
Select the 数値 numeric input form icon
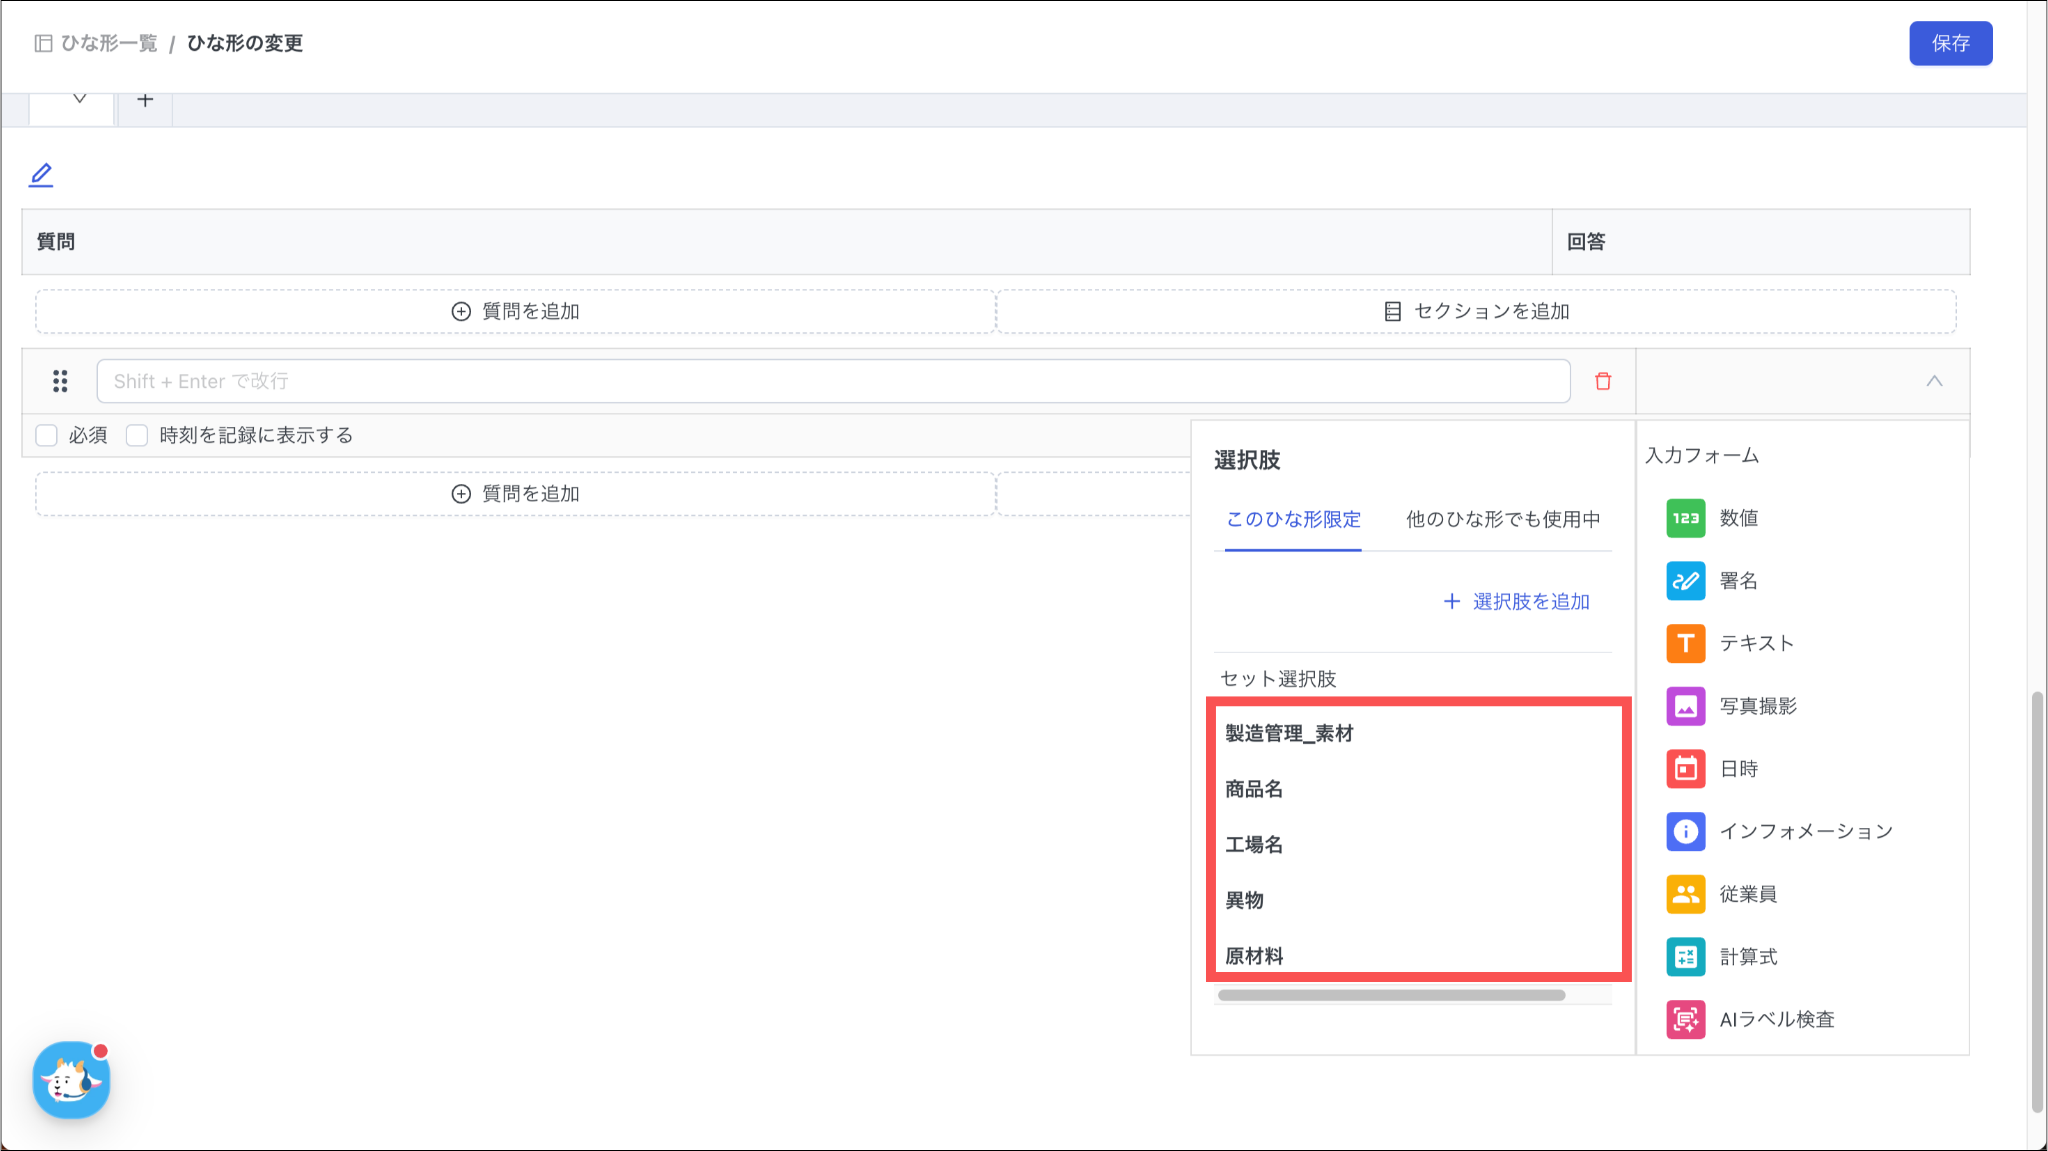[x=1685, y=518]
